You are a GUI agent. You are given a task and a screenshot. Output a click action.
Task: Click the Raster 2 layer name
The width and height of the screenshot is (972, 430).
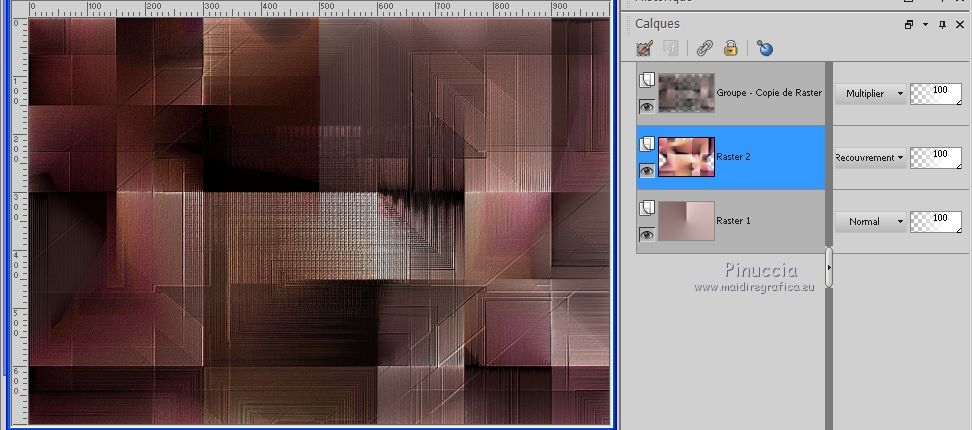point(733,157)
